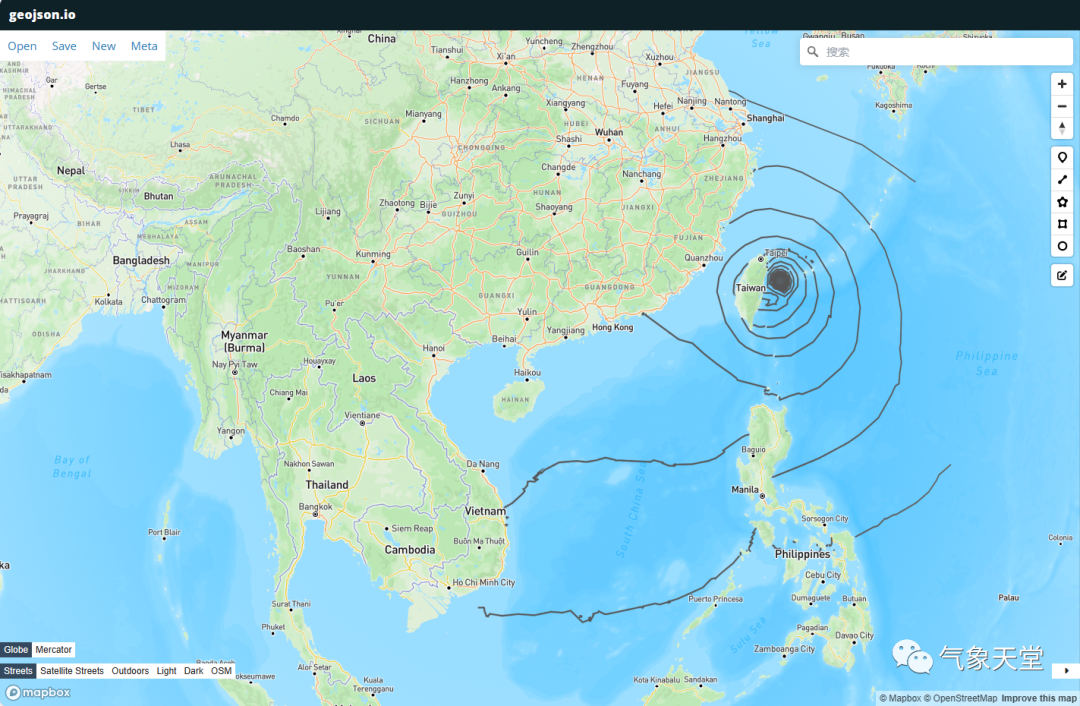Image resolution: width=1080 pixels, height=706 pixels.
Task: Click the Bay of Bengal label
Action: point(72,466)
